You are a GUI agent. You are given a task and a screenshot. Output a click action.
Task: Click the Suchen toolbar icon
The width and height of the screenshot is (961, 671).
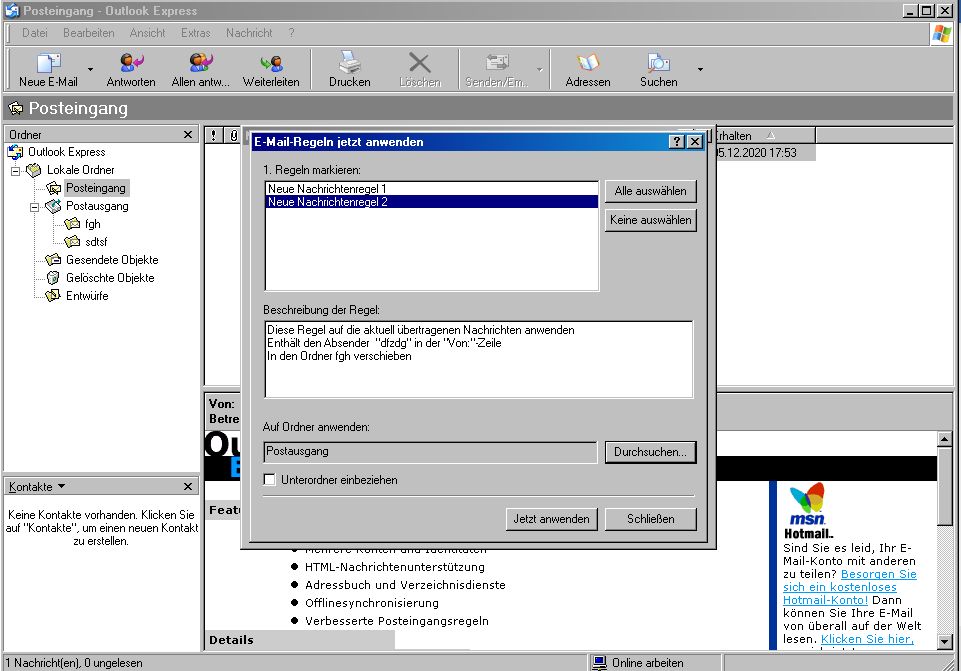658,63
